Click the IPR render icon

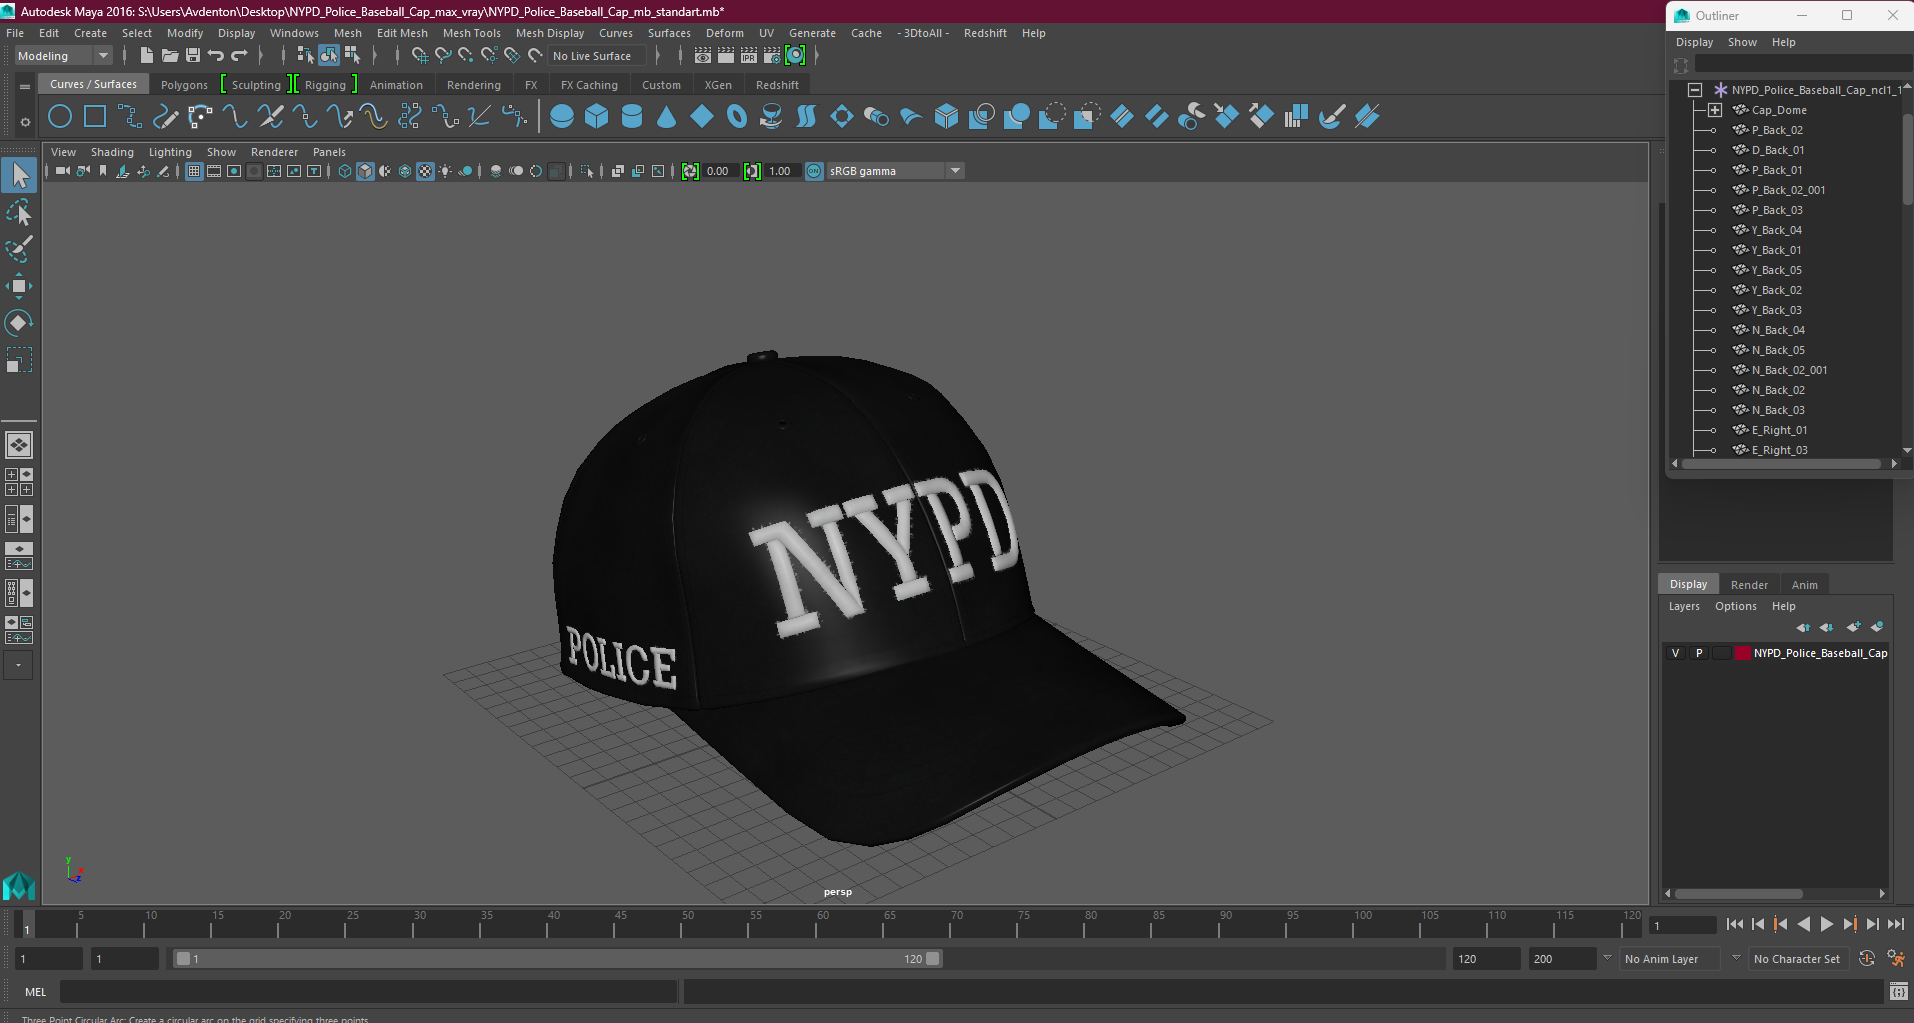(749, 56)
